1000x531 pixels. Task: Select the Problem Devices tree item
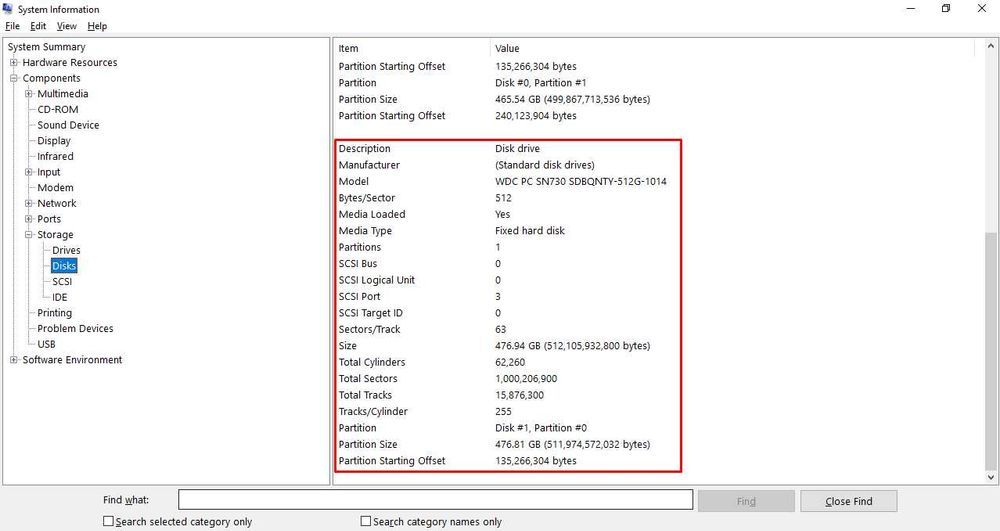[x=75, y=329]
